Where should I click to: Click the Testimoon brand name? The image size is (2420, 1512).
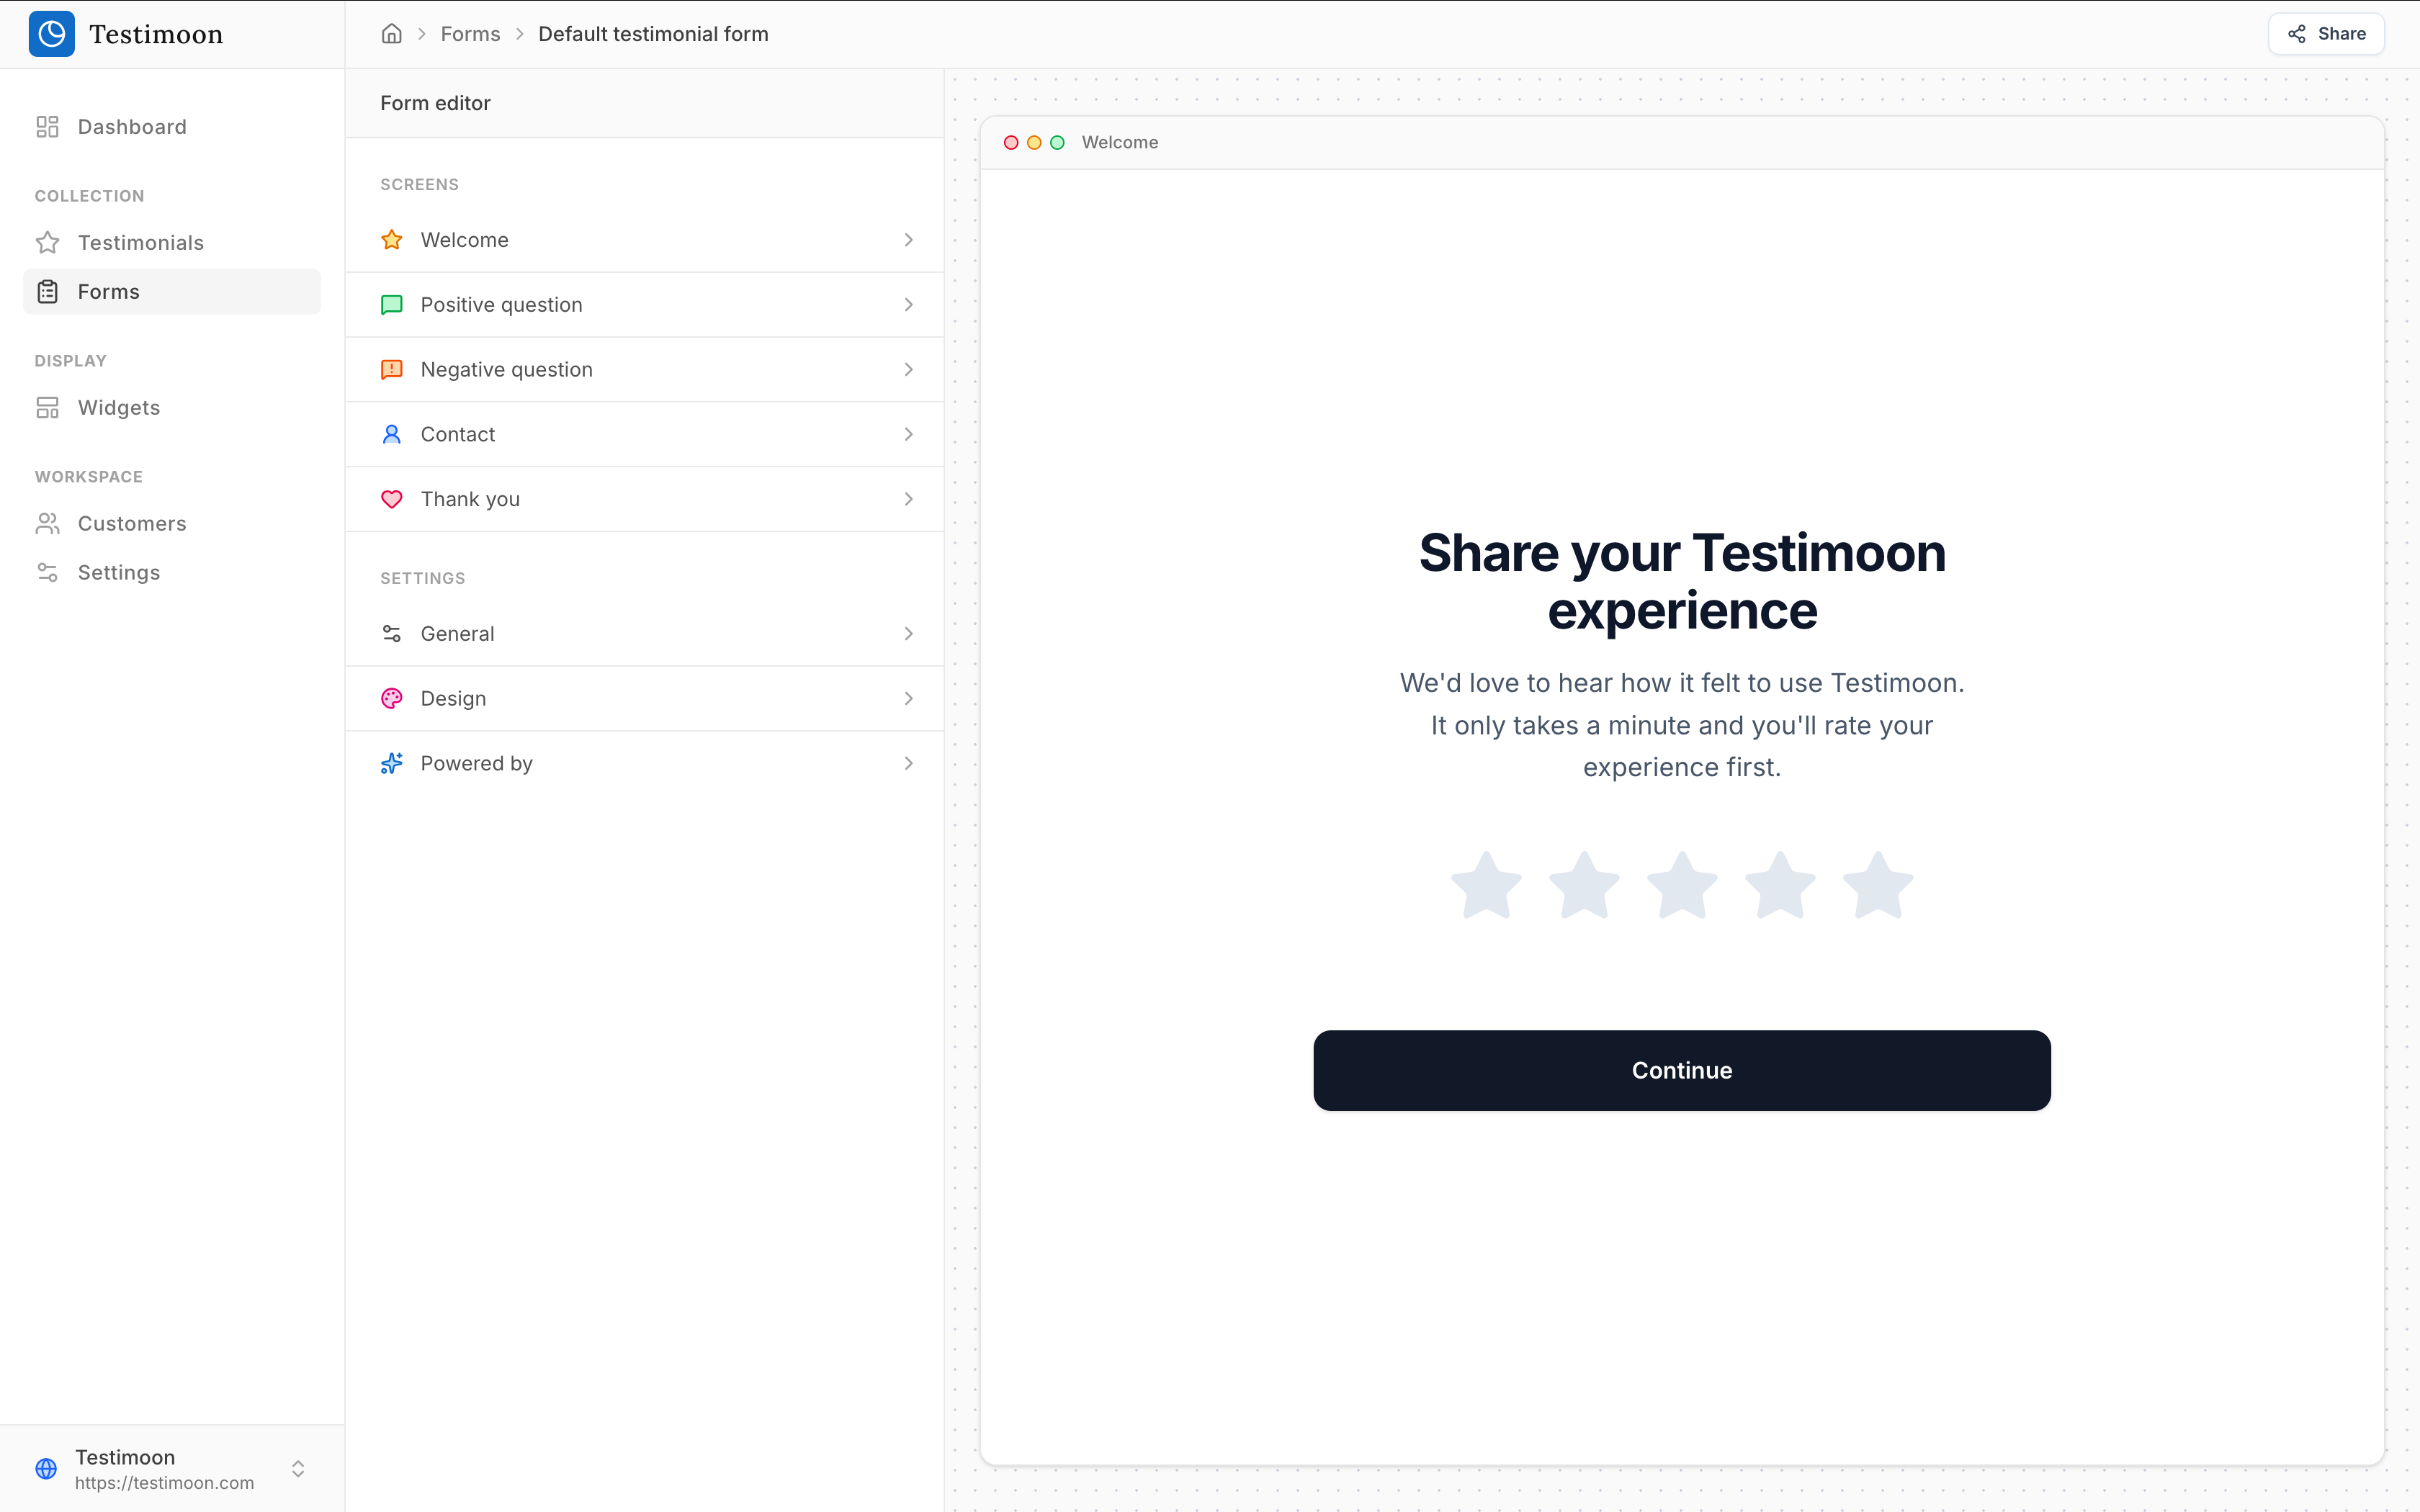[156, 34]
